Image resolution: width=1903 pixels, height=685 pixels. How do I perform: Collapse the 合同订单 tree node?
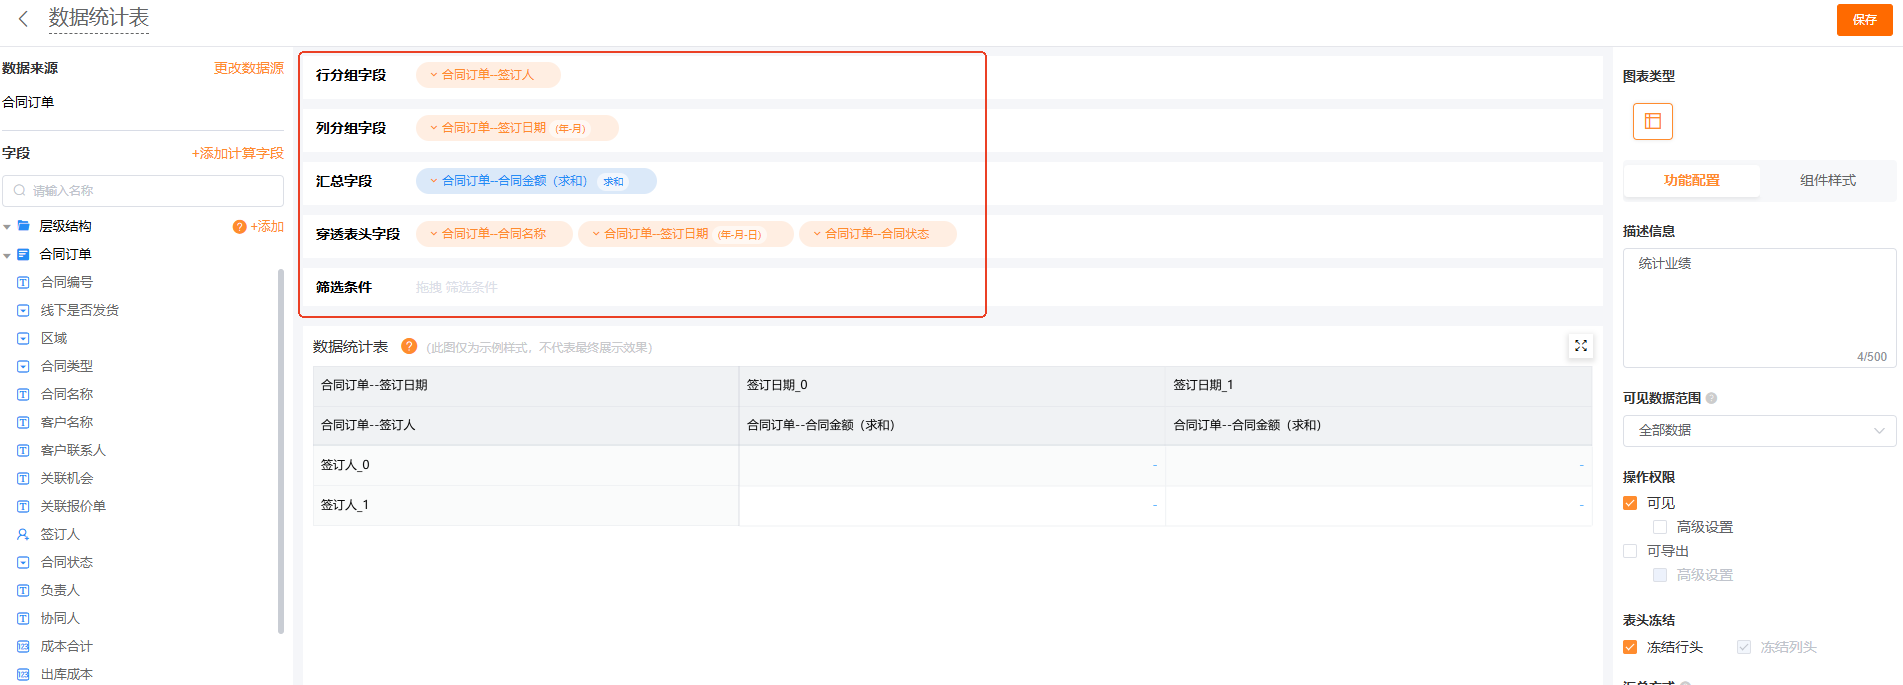pyautogui.click(x=7, y=255)
